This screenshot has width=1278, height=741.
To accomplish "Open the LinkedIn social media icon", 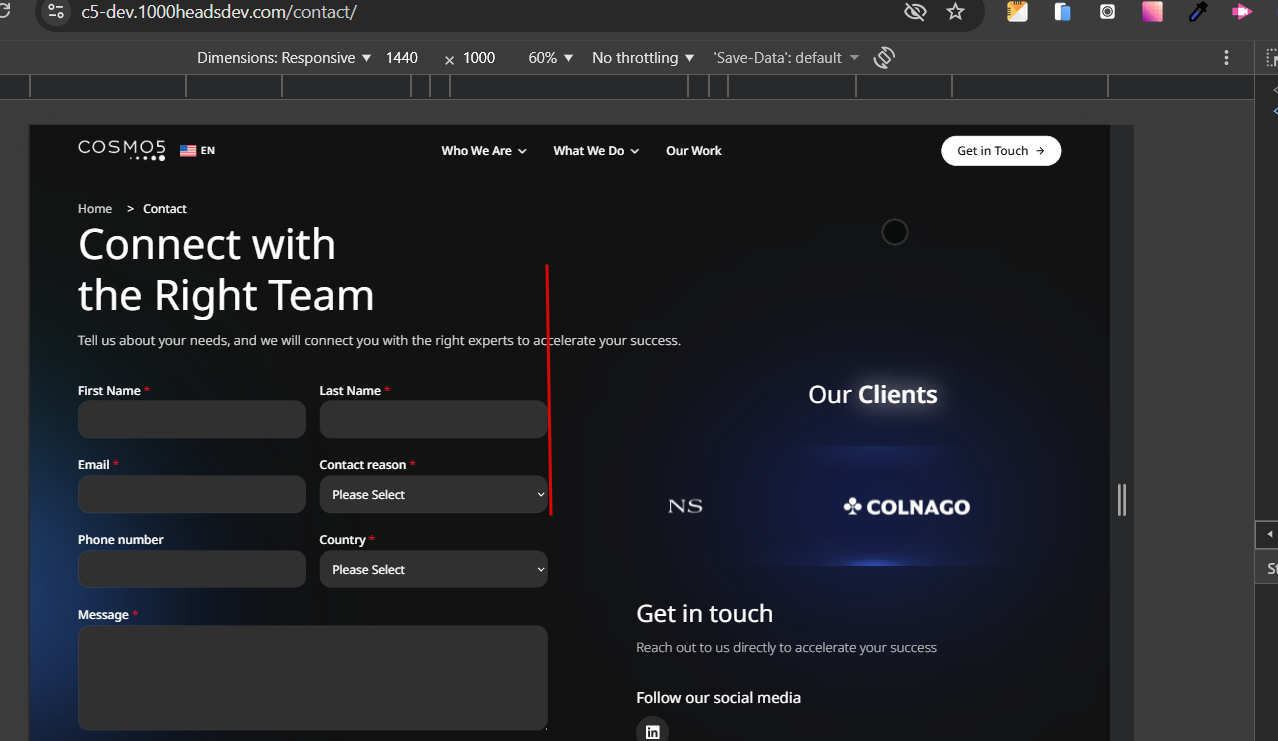I will tap(652, 730).
